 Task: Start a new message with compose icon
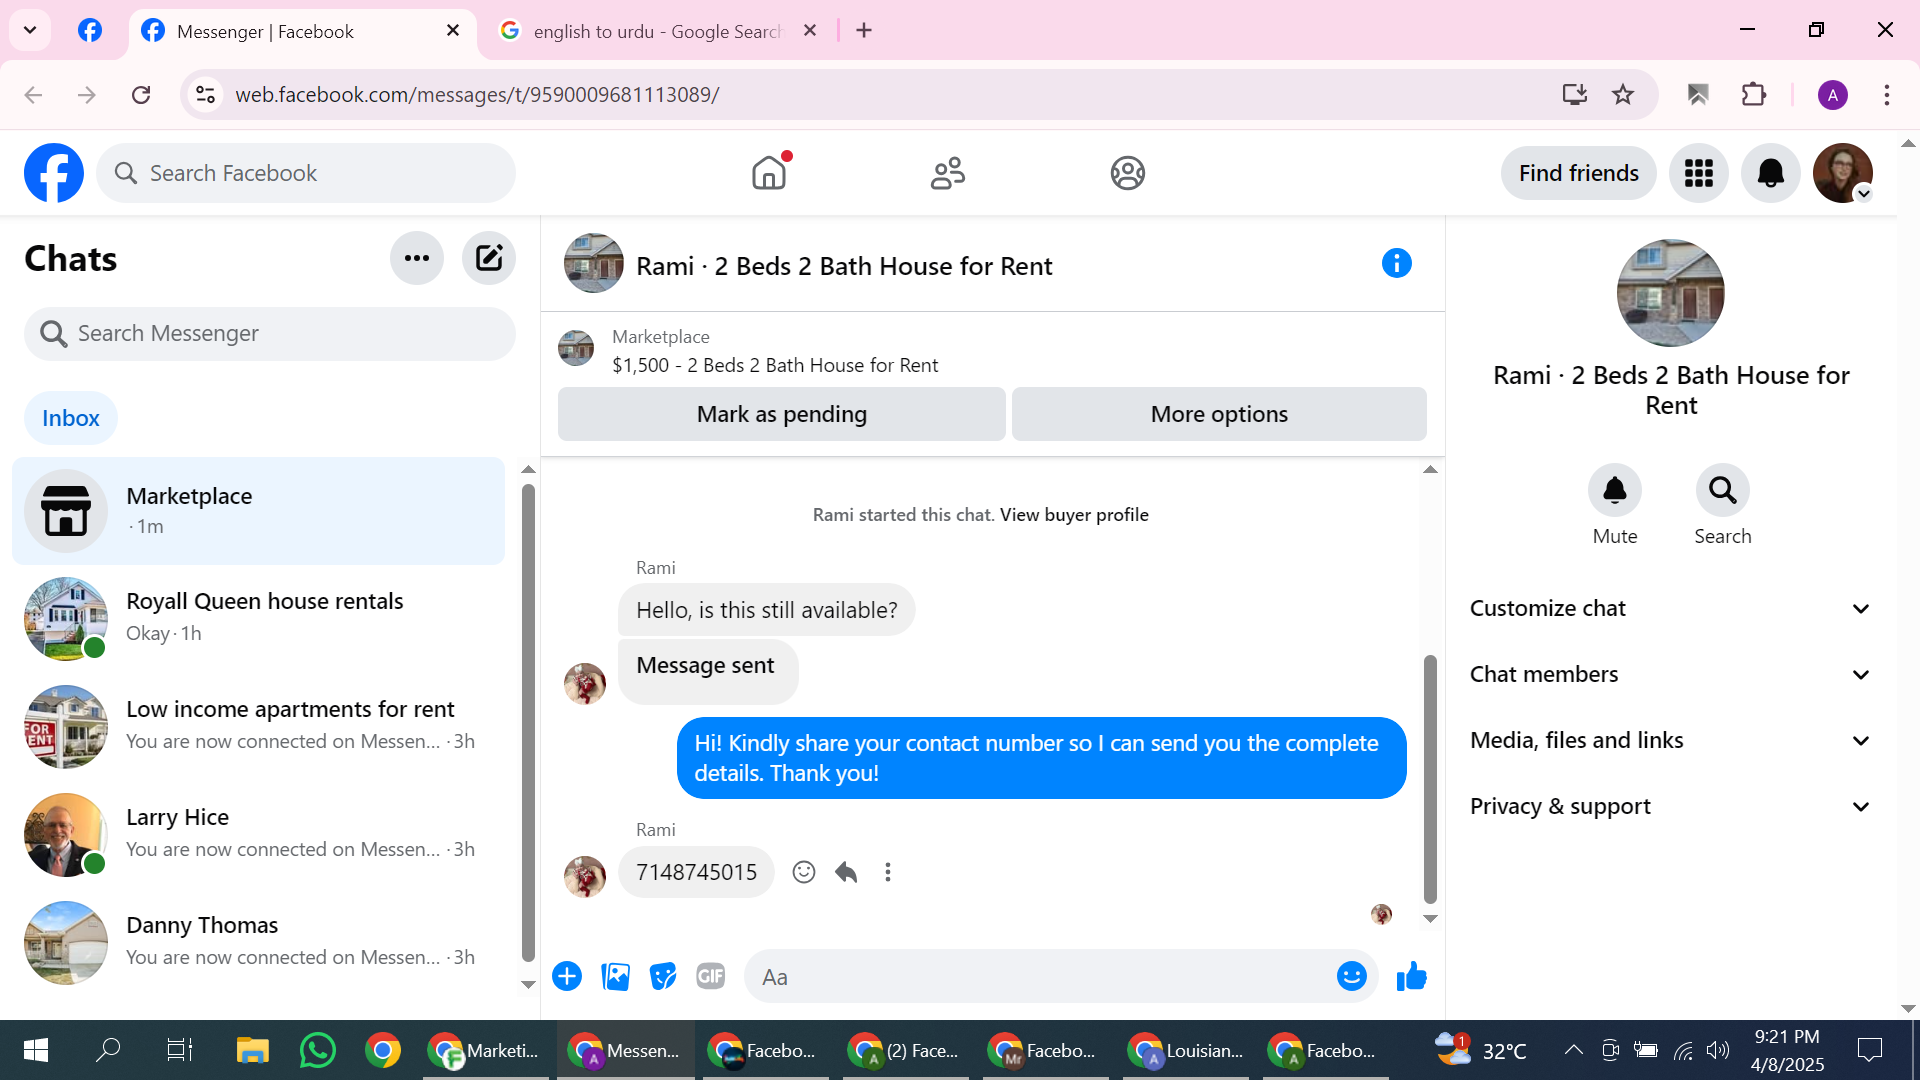click(x=488, y=259)
